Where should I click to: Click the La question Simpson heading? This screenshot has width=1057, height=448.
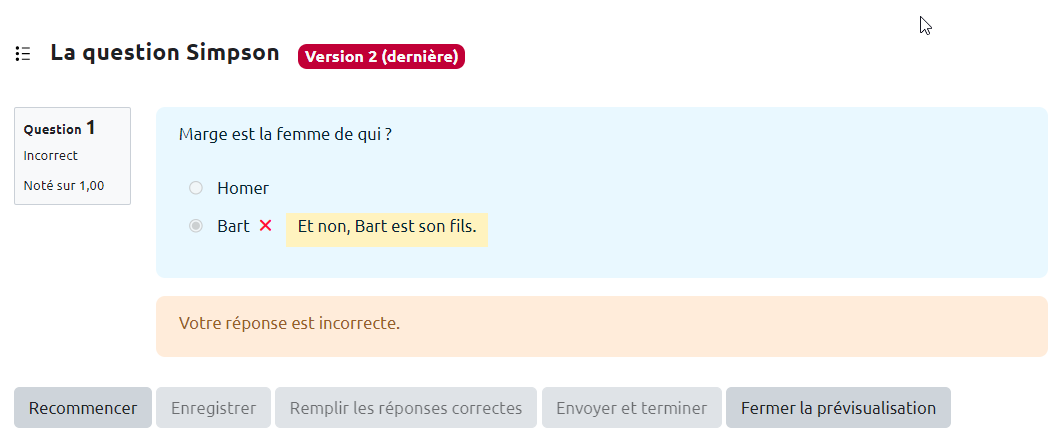165,53
